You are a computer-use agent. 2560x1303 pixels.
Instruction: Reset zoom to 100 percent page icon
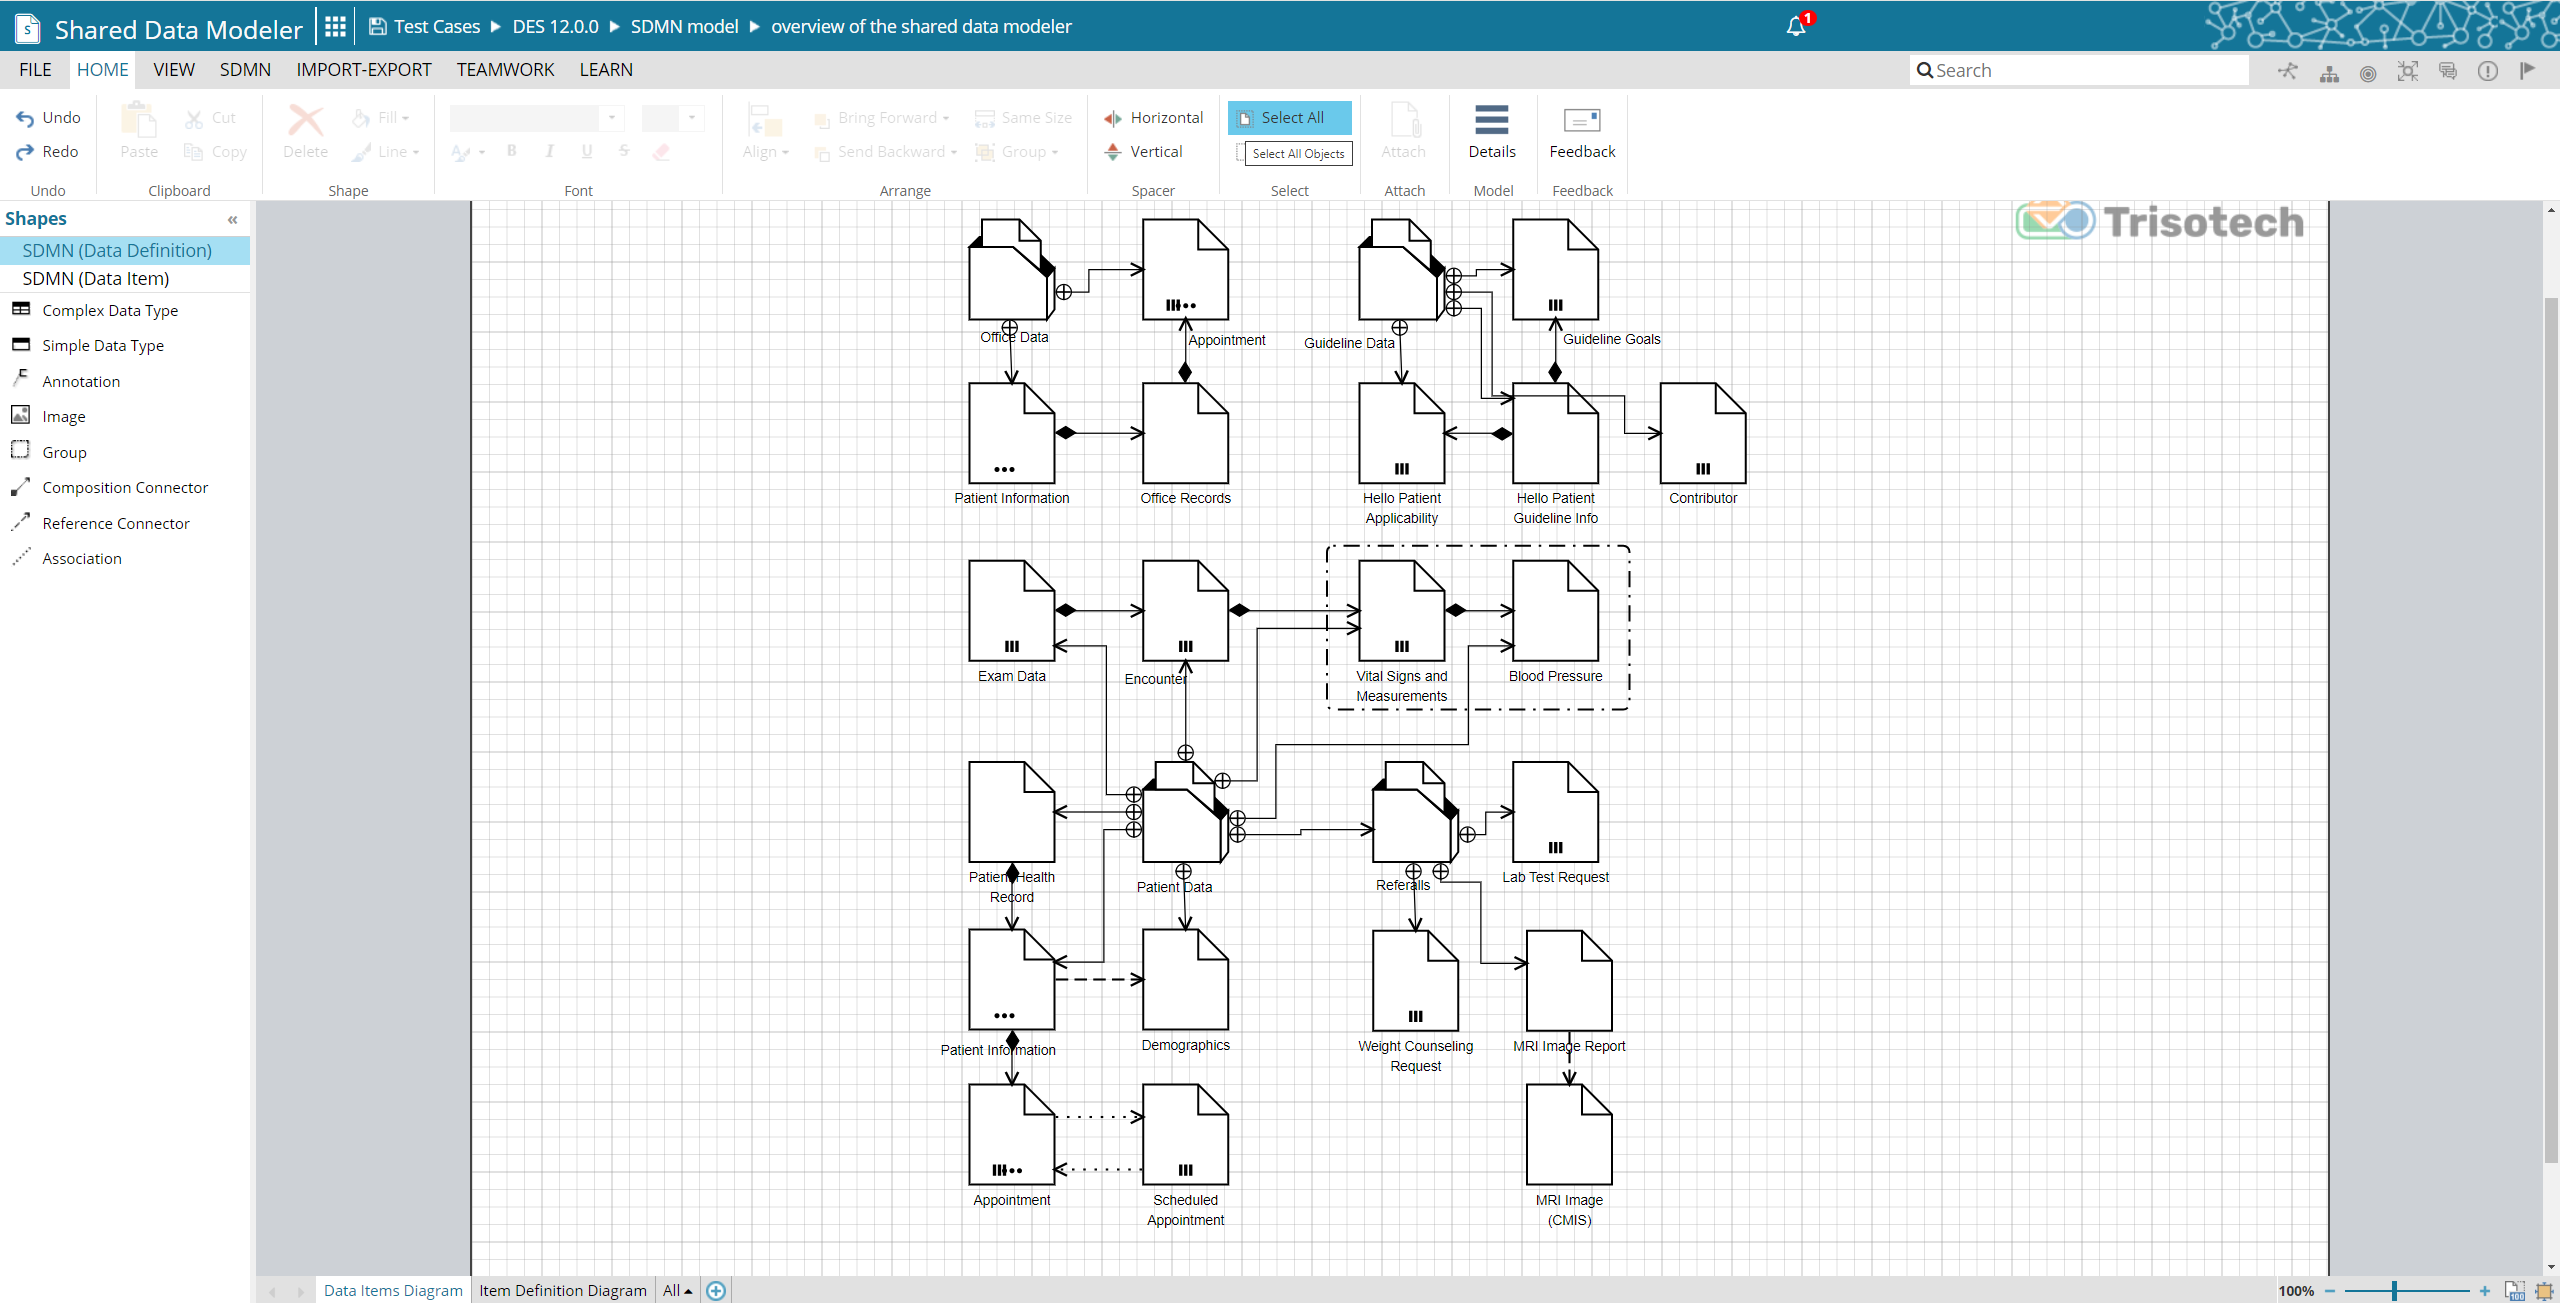point(2515,1291)
